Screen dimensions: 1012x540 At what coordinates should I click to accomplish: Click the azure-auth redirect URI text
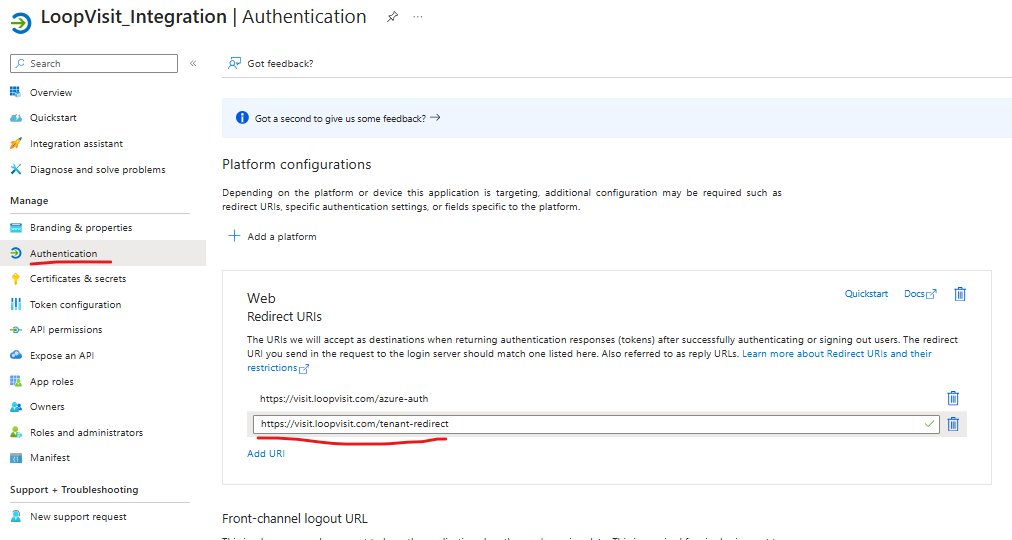pyautogui.click(x=344, y=399)
